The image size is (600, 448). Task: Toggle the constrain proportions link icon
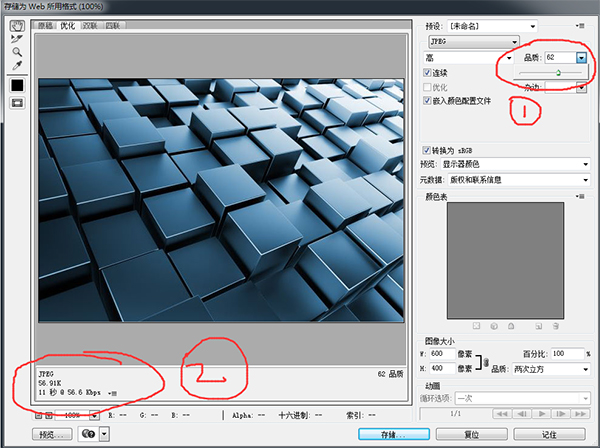point(486,362)
